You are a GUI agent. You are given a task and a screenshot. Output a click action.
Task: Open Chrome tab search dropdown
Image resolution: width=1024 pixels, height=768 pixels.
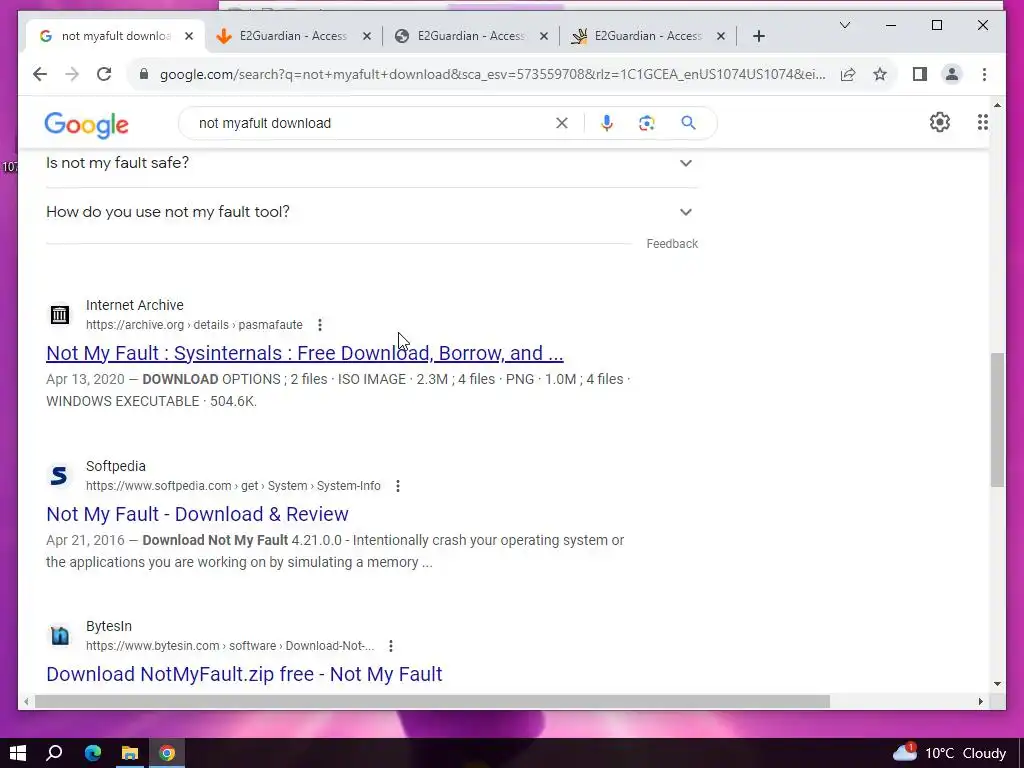click(844, 25)
